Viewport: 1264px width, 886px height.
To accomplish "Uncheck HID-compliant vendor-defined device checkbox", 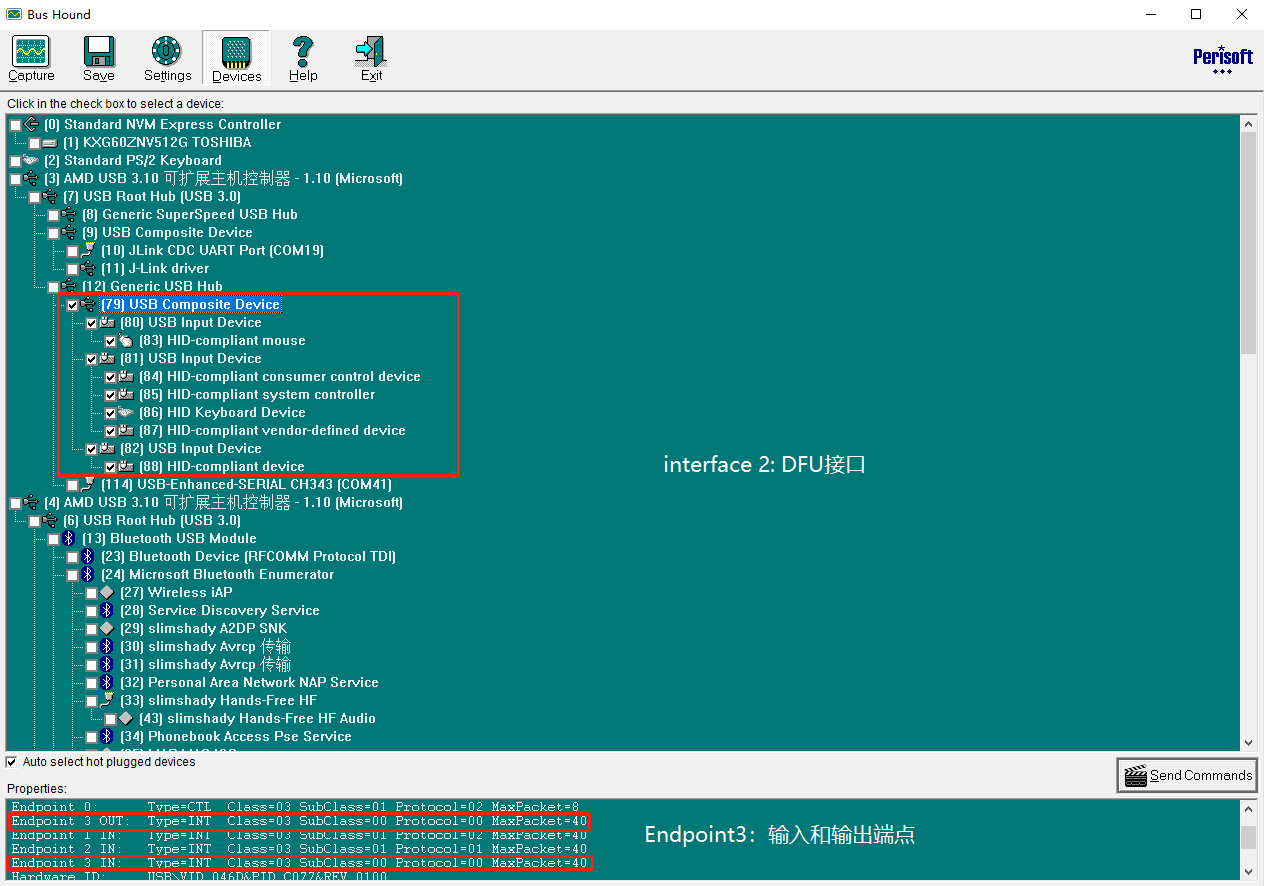I will point(110,431).
